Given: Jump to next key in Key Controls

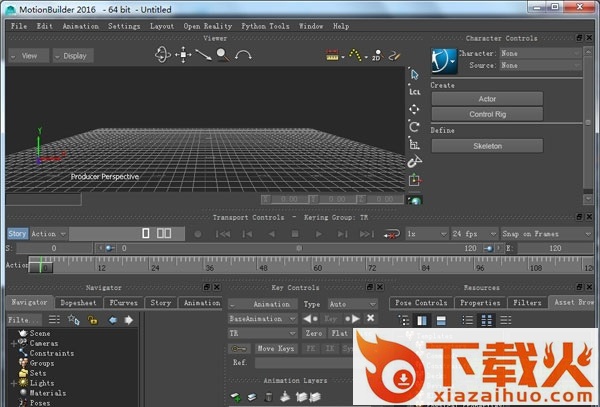Looking at the screenshot, I should [352, 318].
